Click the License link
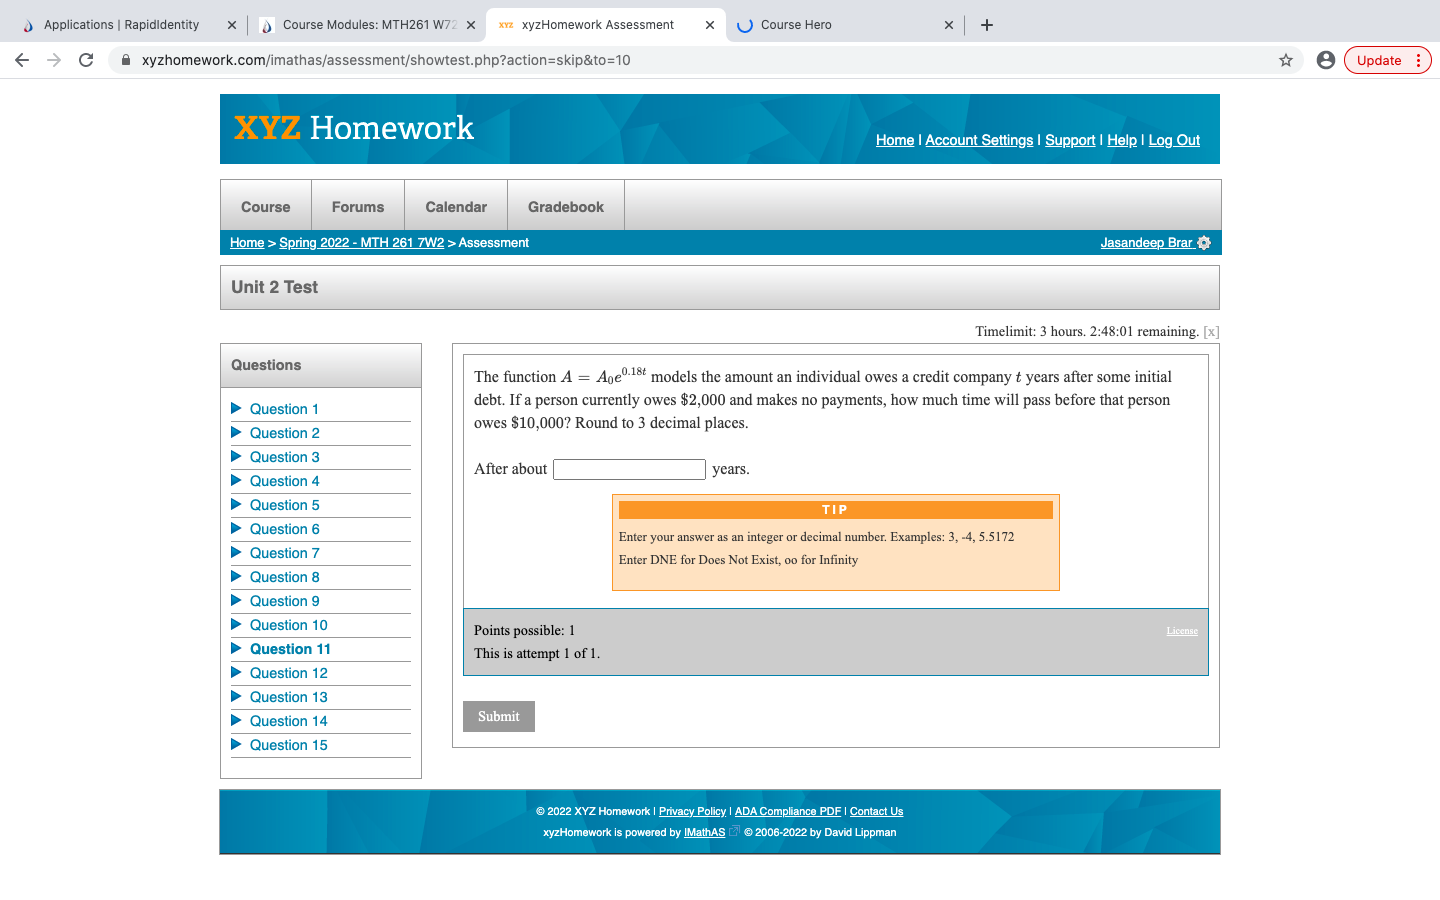Screen dimensions: 1440x900 [1182, 630]
